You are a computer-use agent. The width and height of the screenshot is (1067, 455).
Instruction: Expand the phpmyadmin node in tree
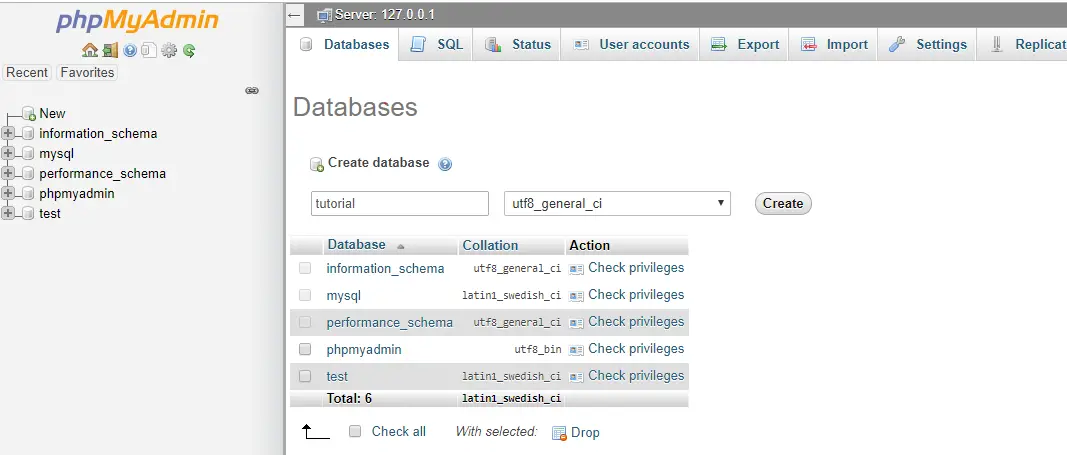(x=8, y=193)
